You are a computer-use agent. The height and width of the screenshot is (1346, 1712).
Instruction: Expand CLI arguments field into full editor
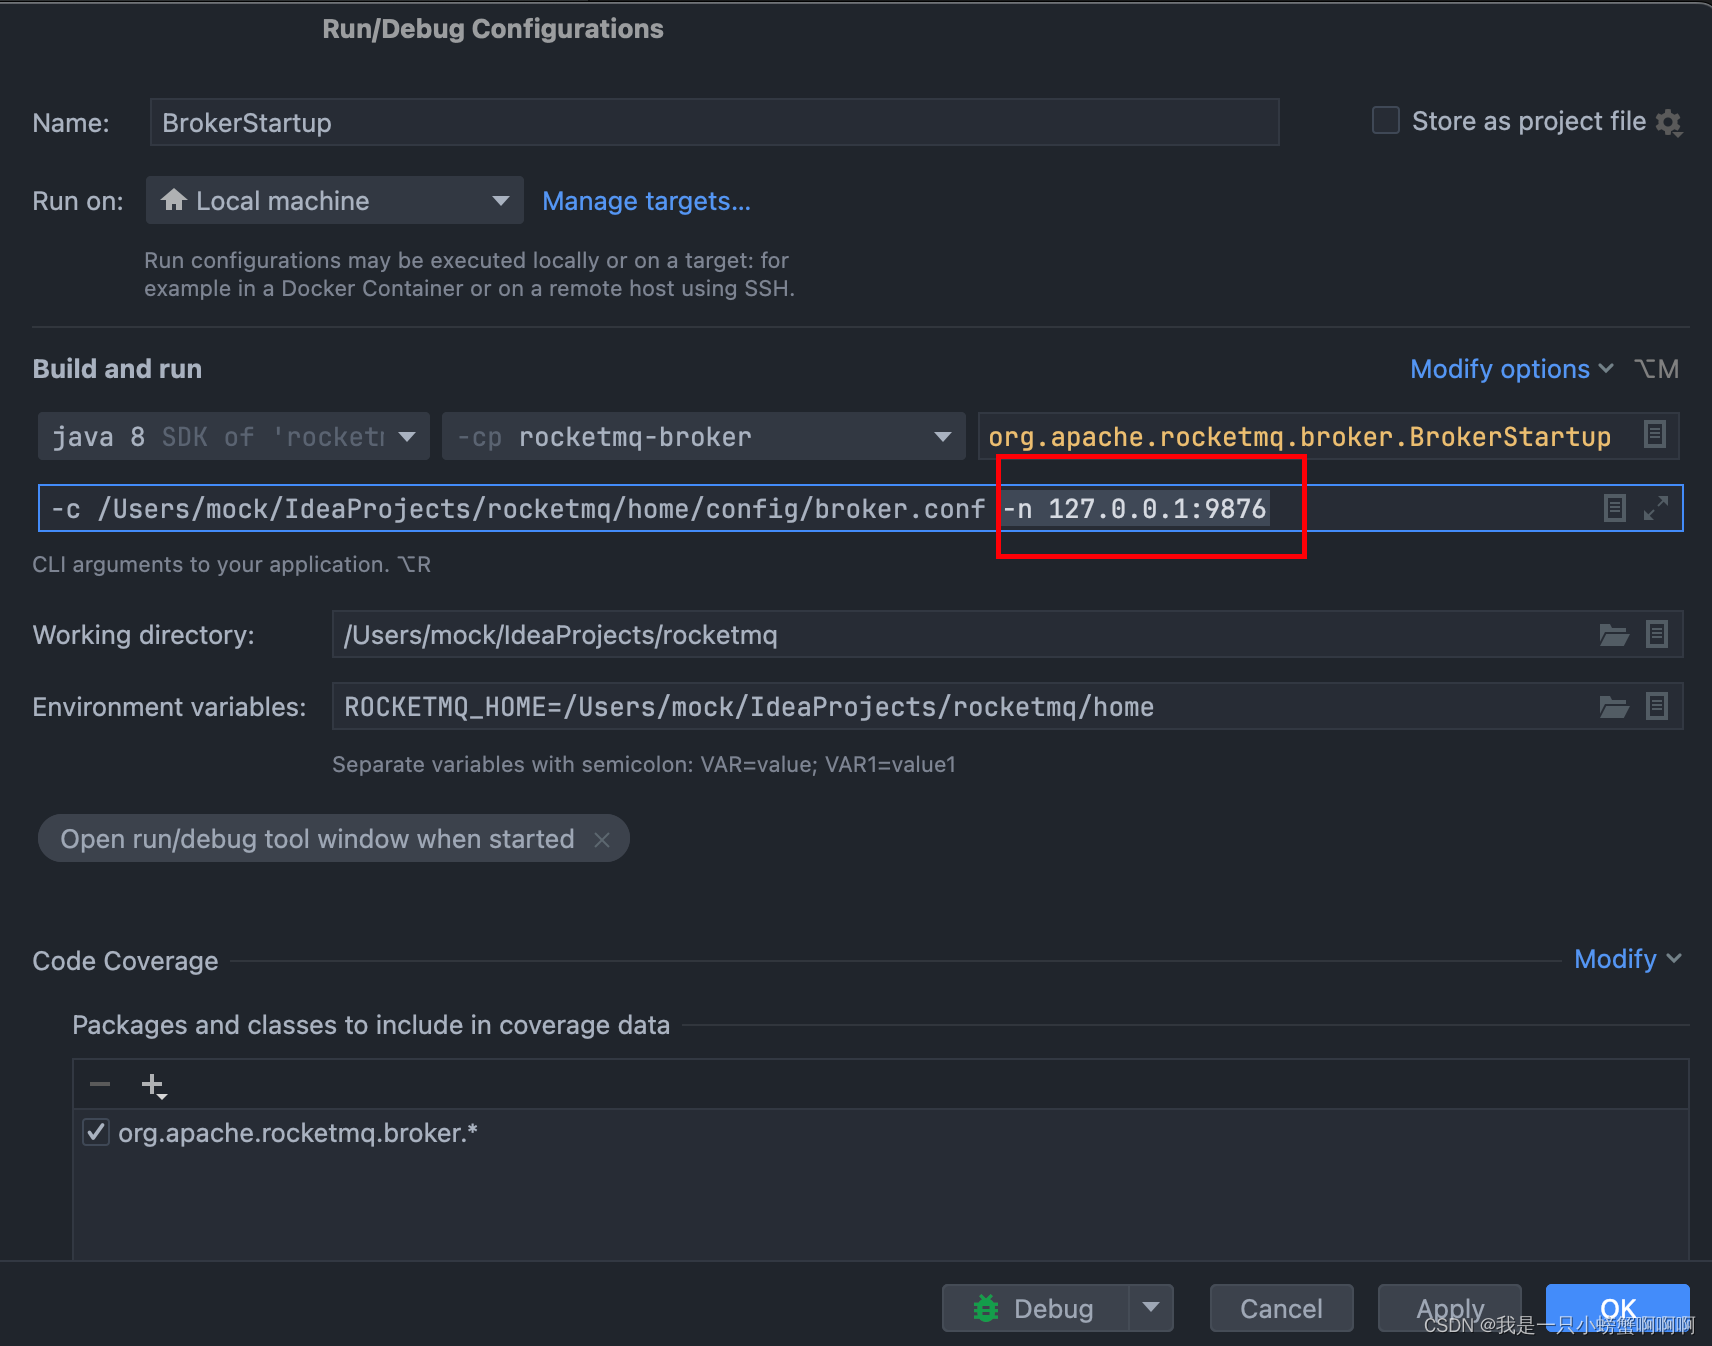(1658, 508)
